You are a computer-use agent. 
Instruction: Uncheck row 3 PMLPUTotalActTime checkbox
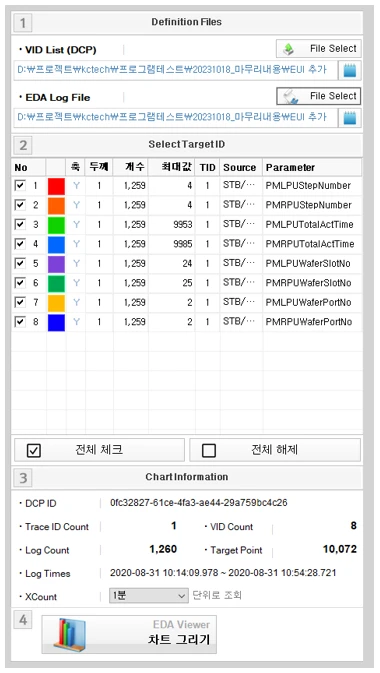pyautogui.click(x=20, y=224)
